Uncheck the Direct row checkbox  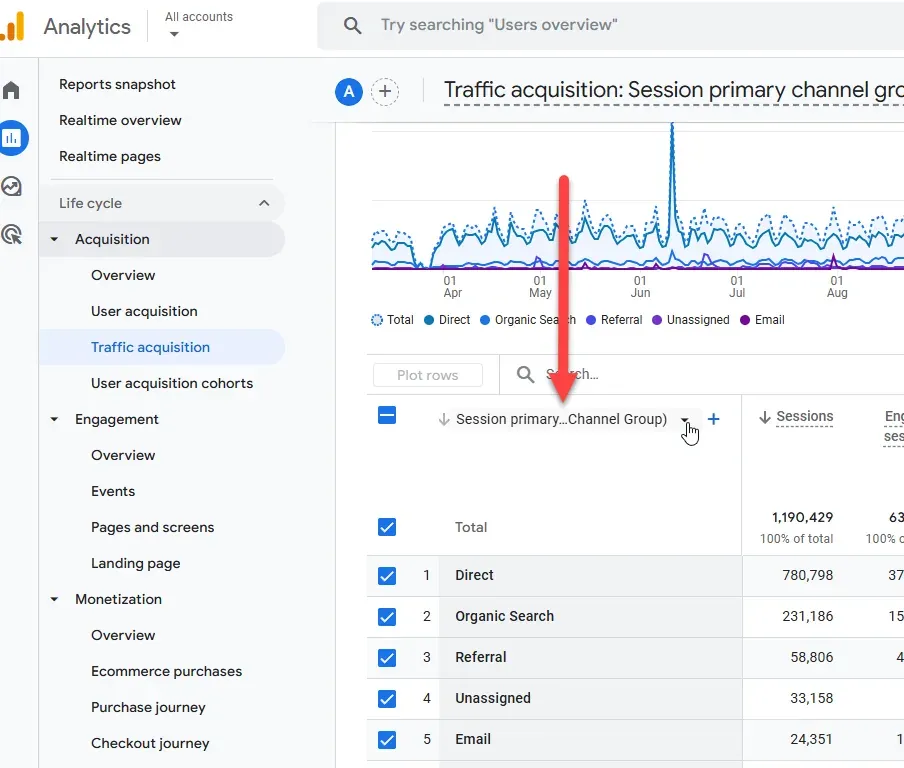pyautogui.click(x=387, y=575)
